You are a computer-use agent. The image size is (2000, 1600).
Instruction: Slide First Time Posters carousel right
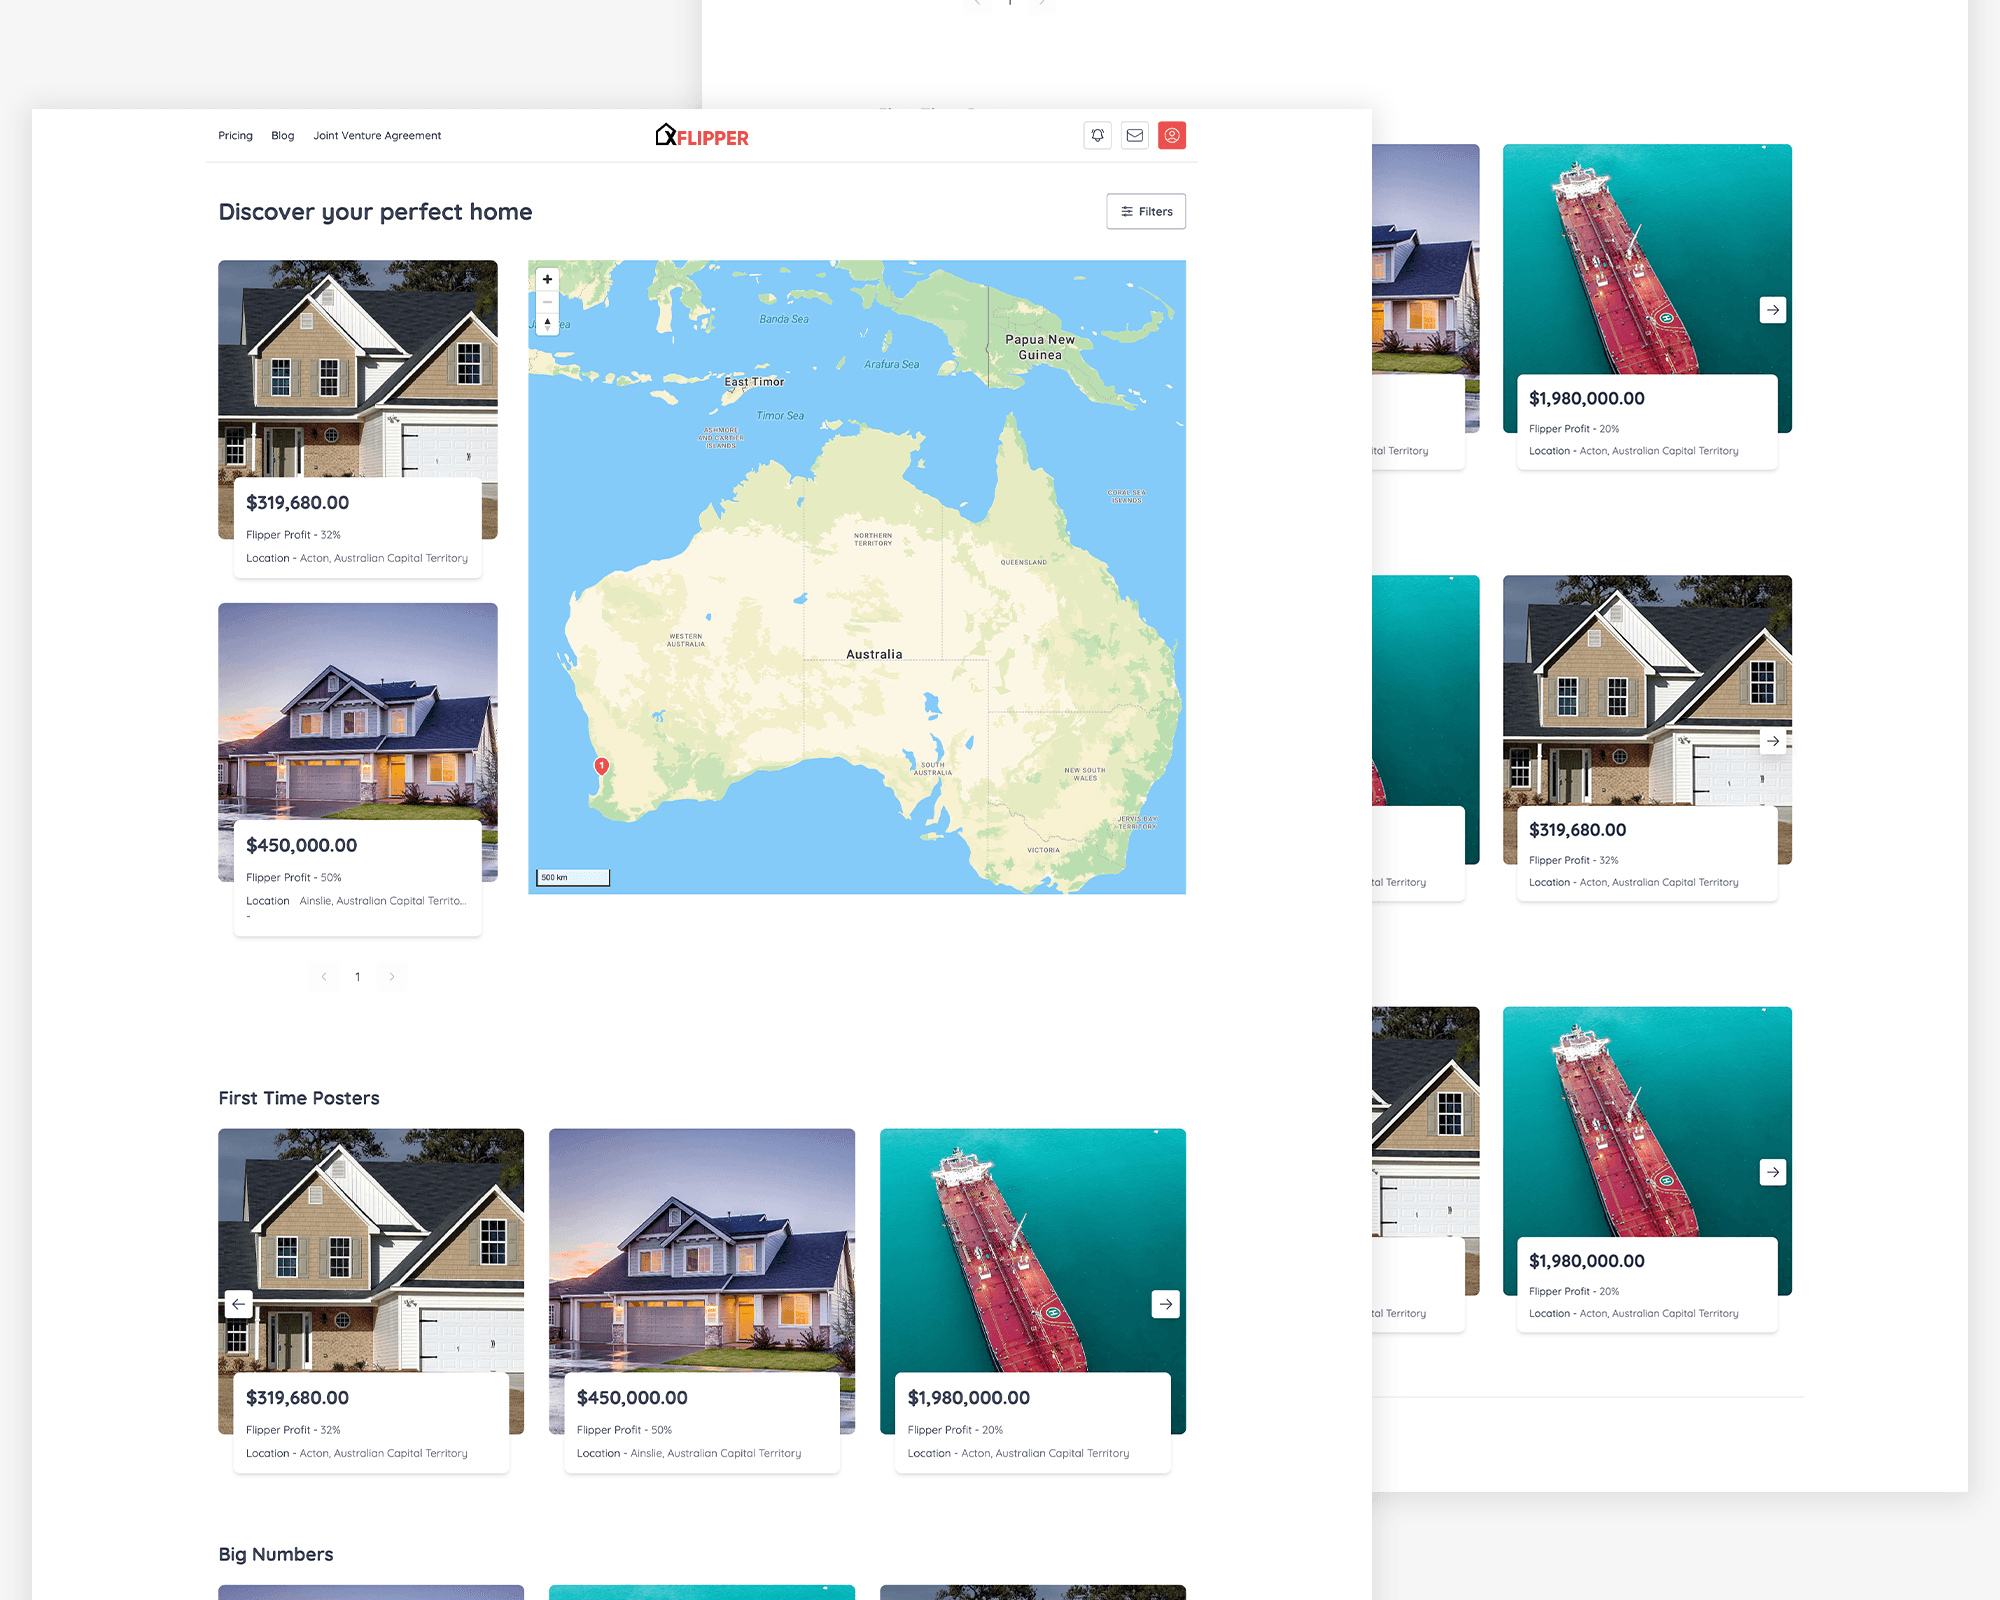pyautogui.click(x=1166, y=1304)
